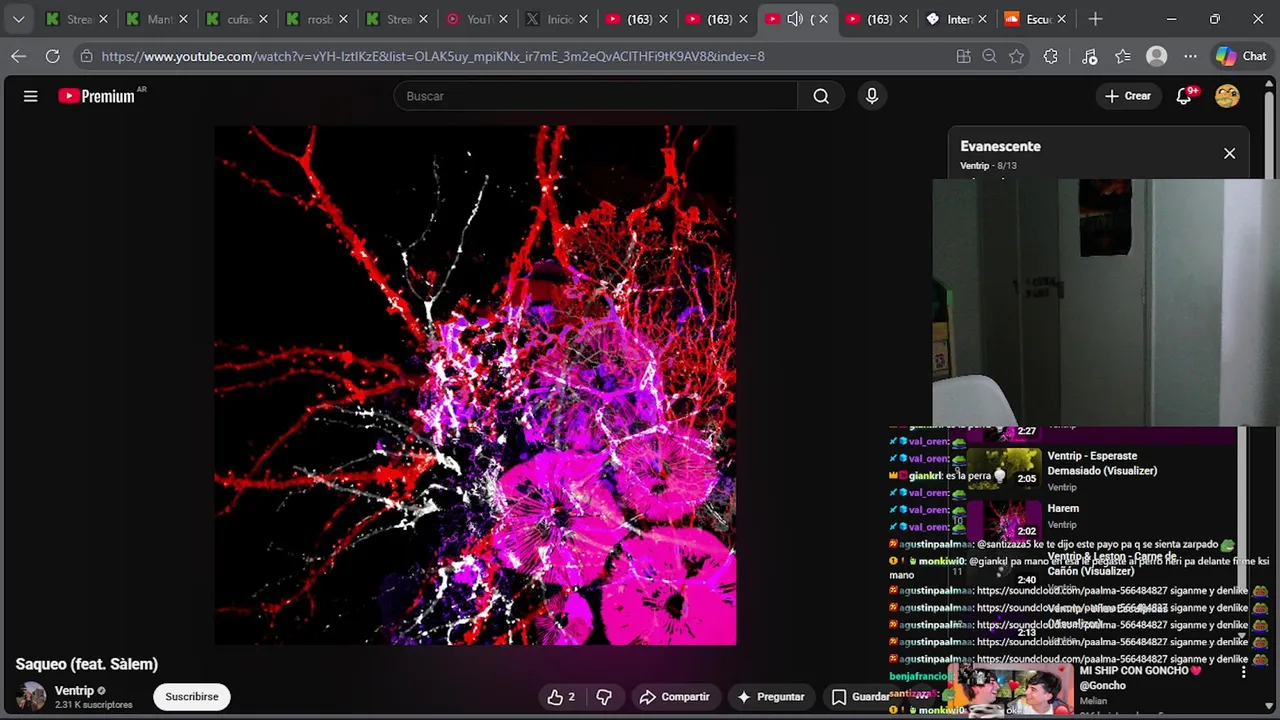The image size is (1280, 720).
Task: Switch to the YouTu tab
Action: [x=477, y=19]
